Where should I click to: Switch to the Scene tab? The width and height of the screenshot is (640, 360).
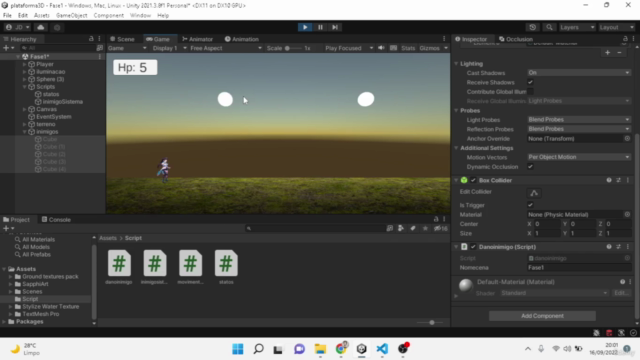pos(122,39)
